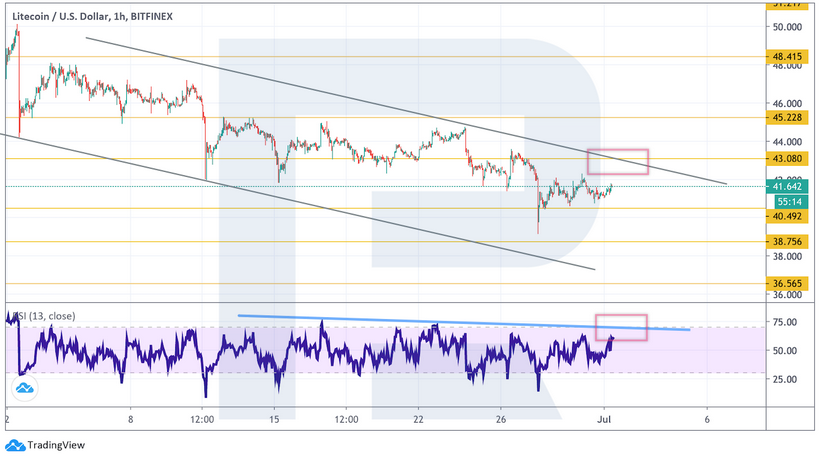The image size is (820, 460).
Task: Select the 45.228 price level label
Action: (x=788, y=118)
